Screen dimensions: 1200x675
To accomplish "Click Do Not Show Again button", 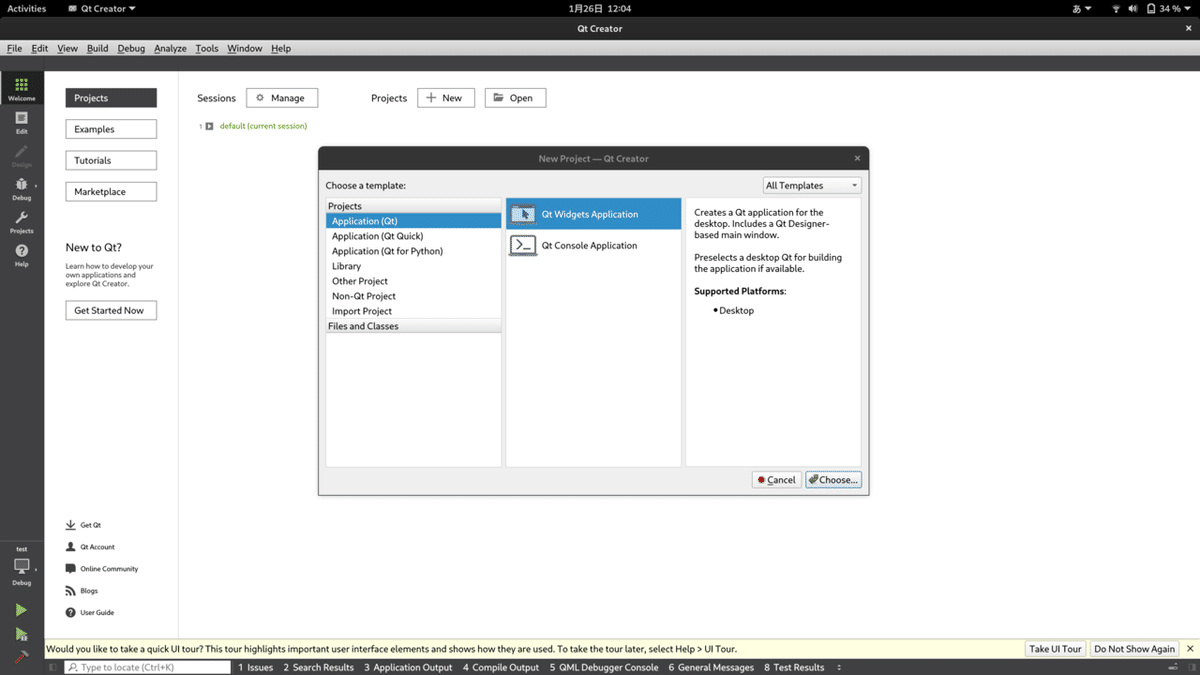I will 1134,649.
